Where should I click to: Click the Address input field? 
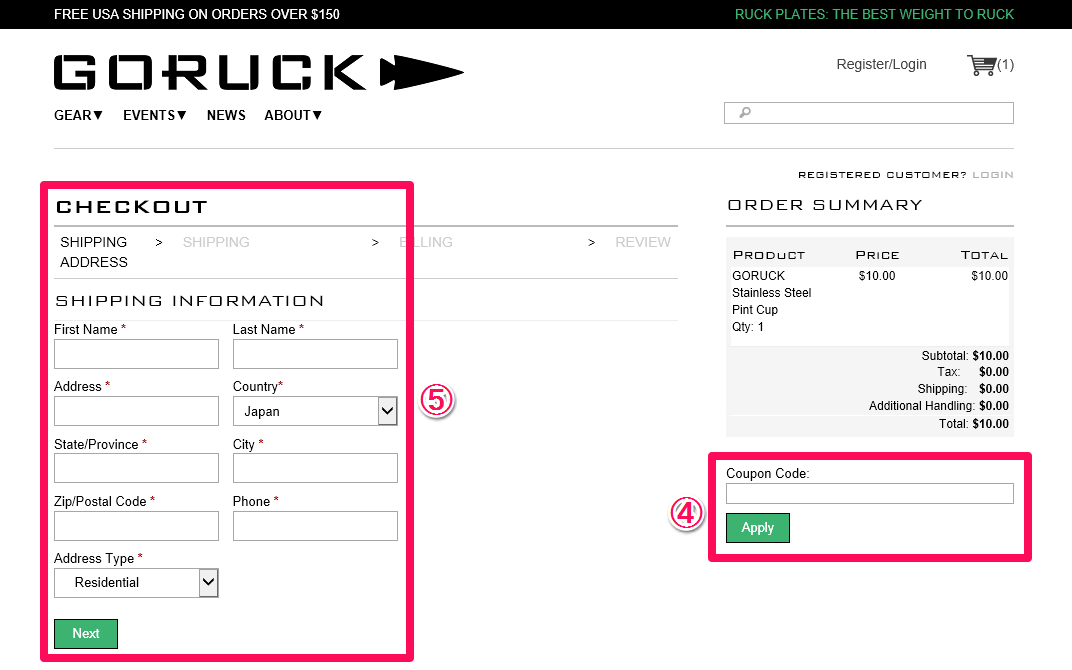pos(137,412)
